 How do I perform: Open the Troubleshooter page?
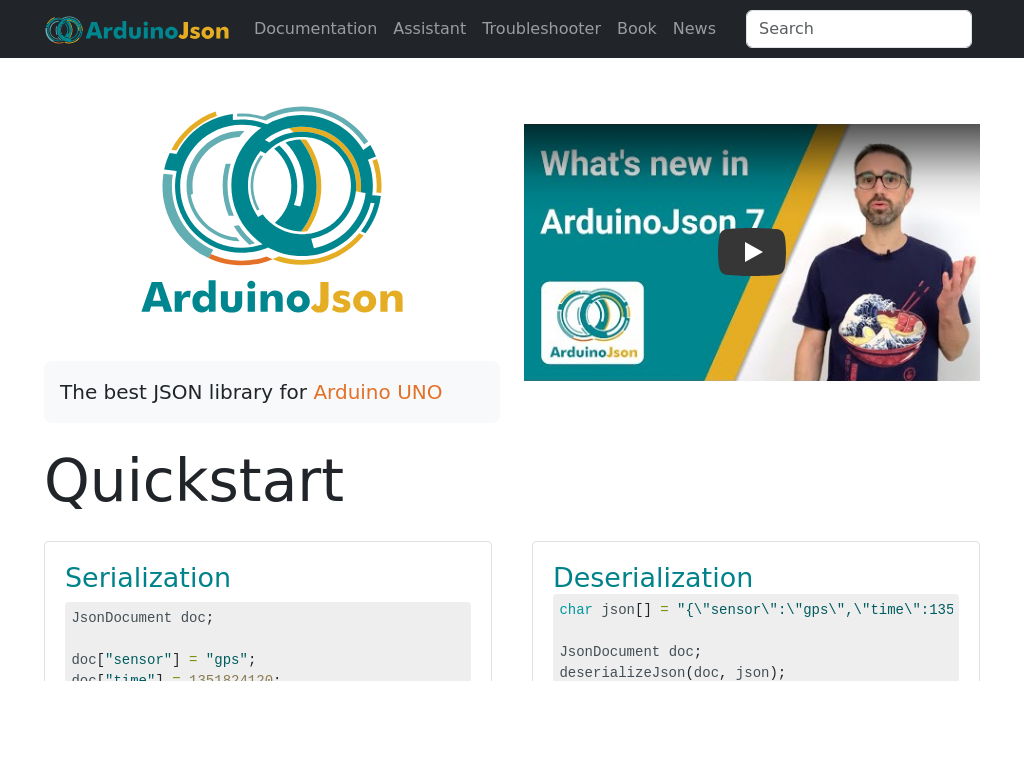[x=541, y=29]
